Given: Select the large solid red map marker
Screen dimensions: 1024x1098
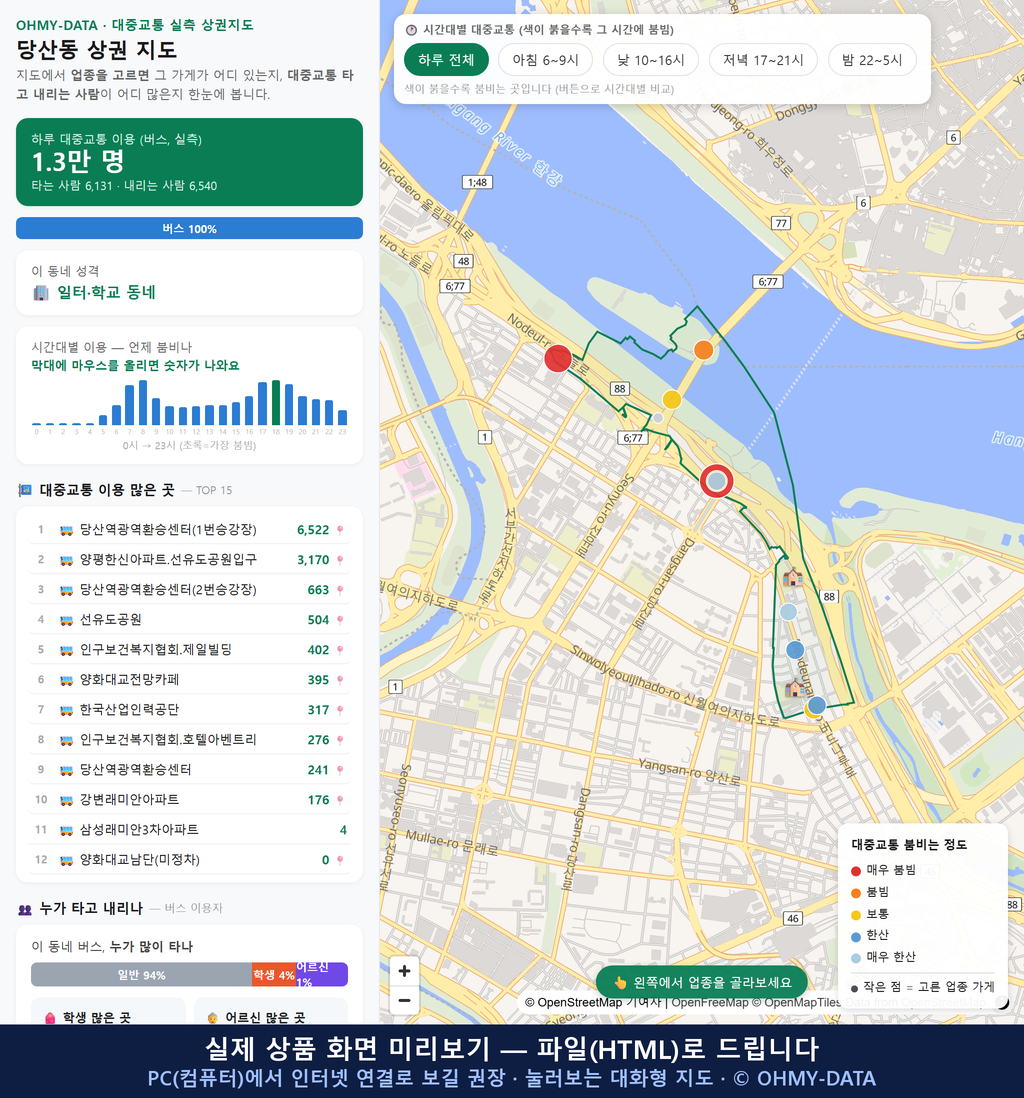Looking at the screenshot, I should [558, 359].
